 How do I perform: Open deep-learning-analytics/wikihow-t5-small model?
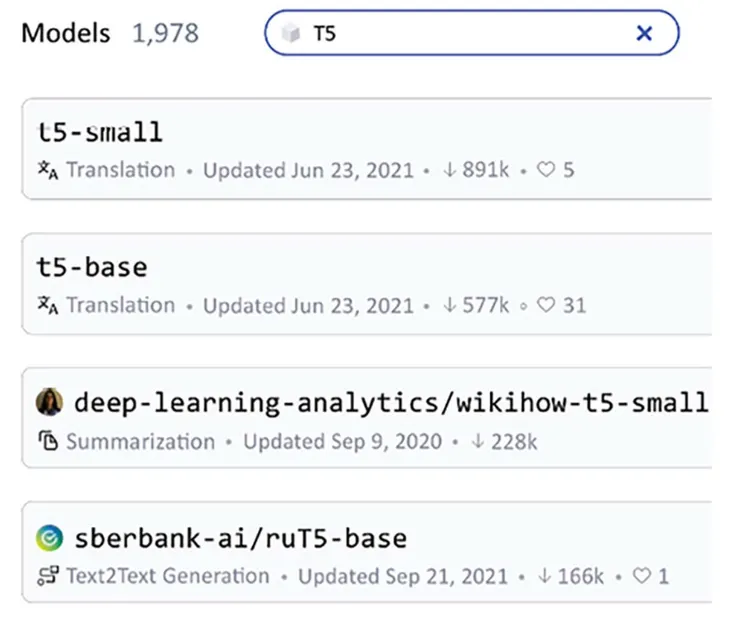pos(390,403)
